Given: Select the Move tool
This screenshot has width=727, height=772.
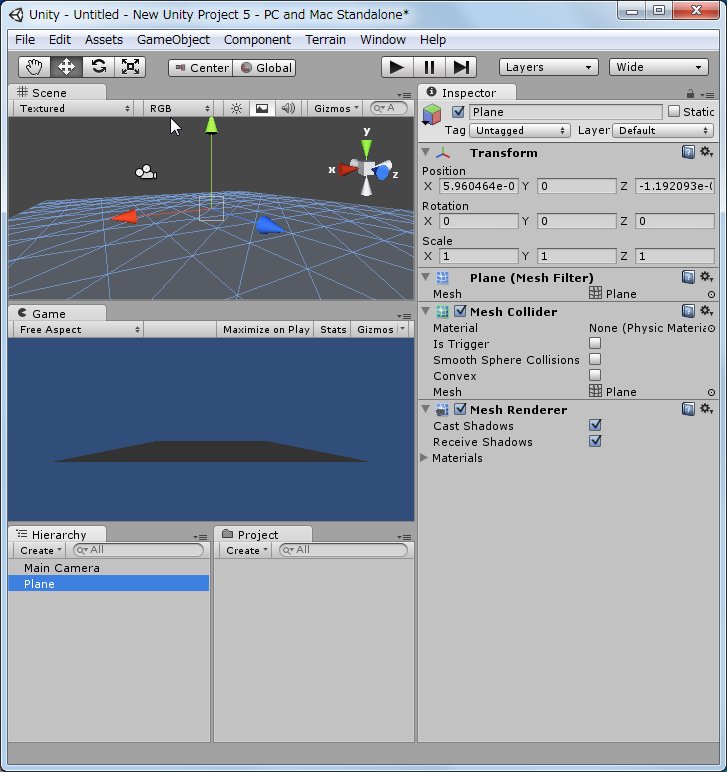Looking at the screenshot, I should point(67,67).
